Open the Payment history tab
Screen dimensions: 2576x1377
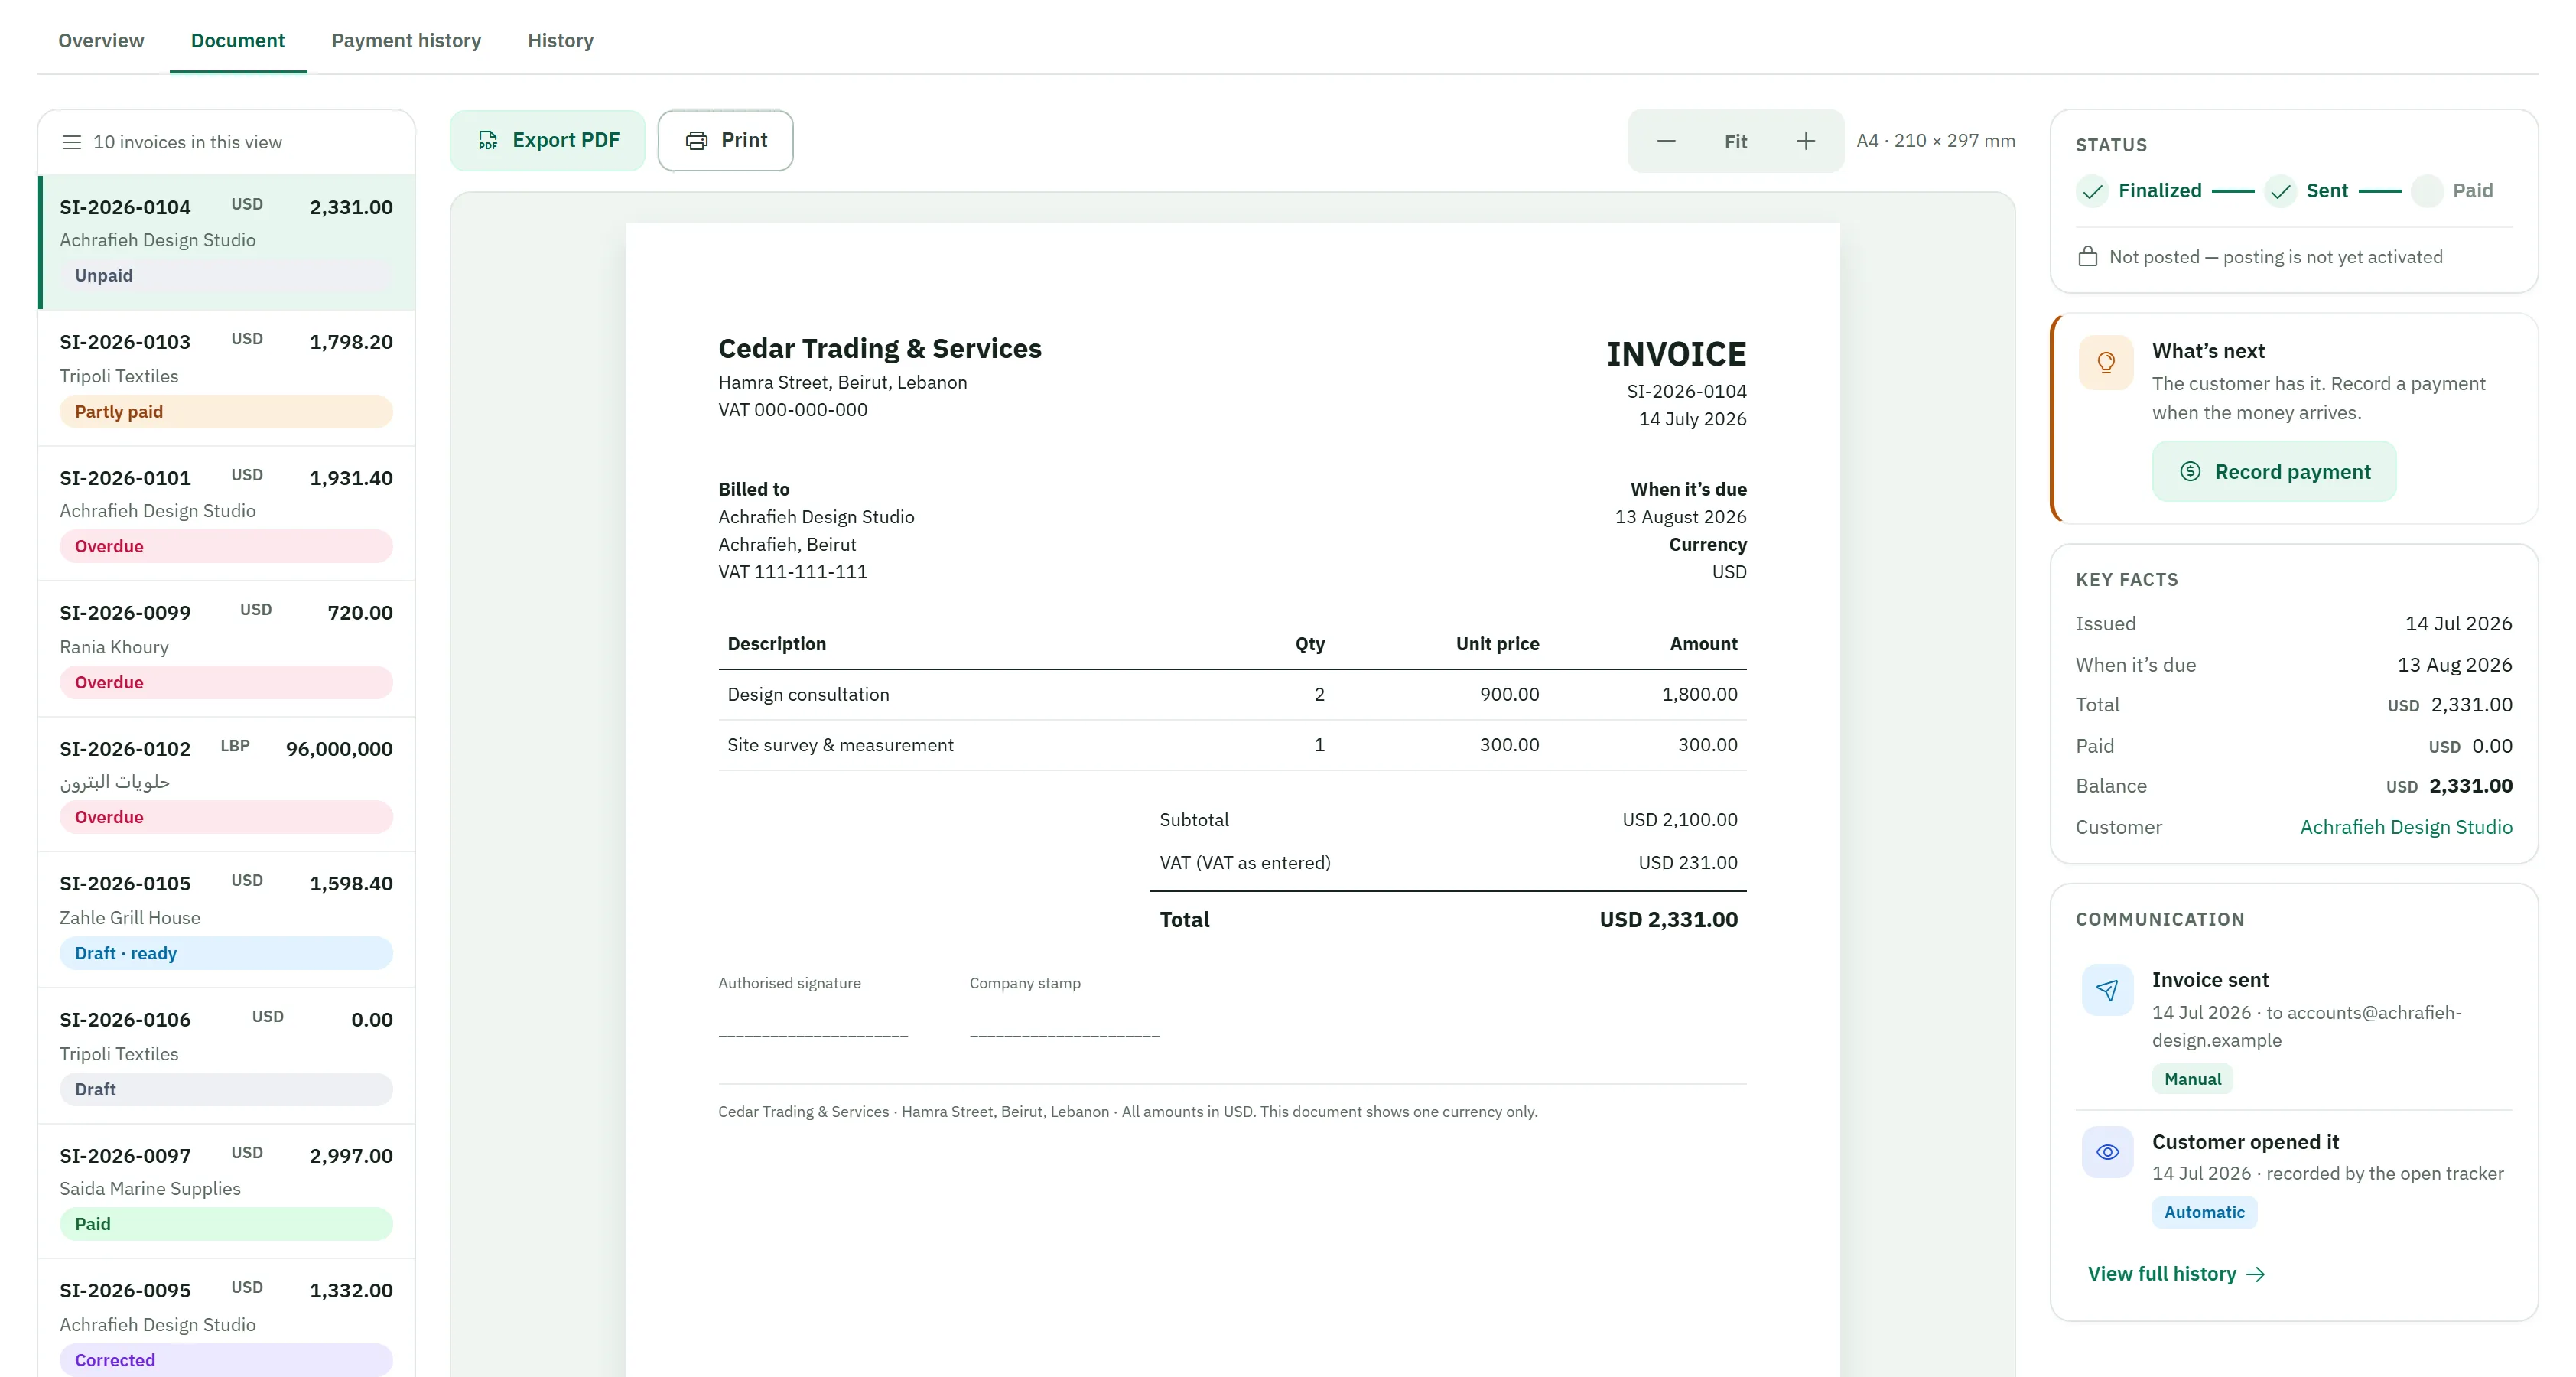coord(406,41)
